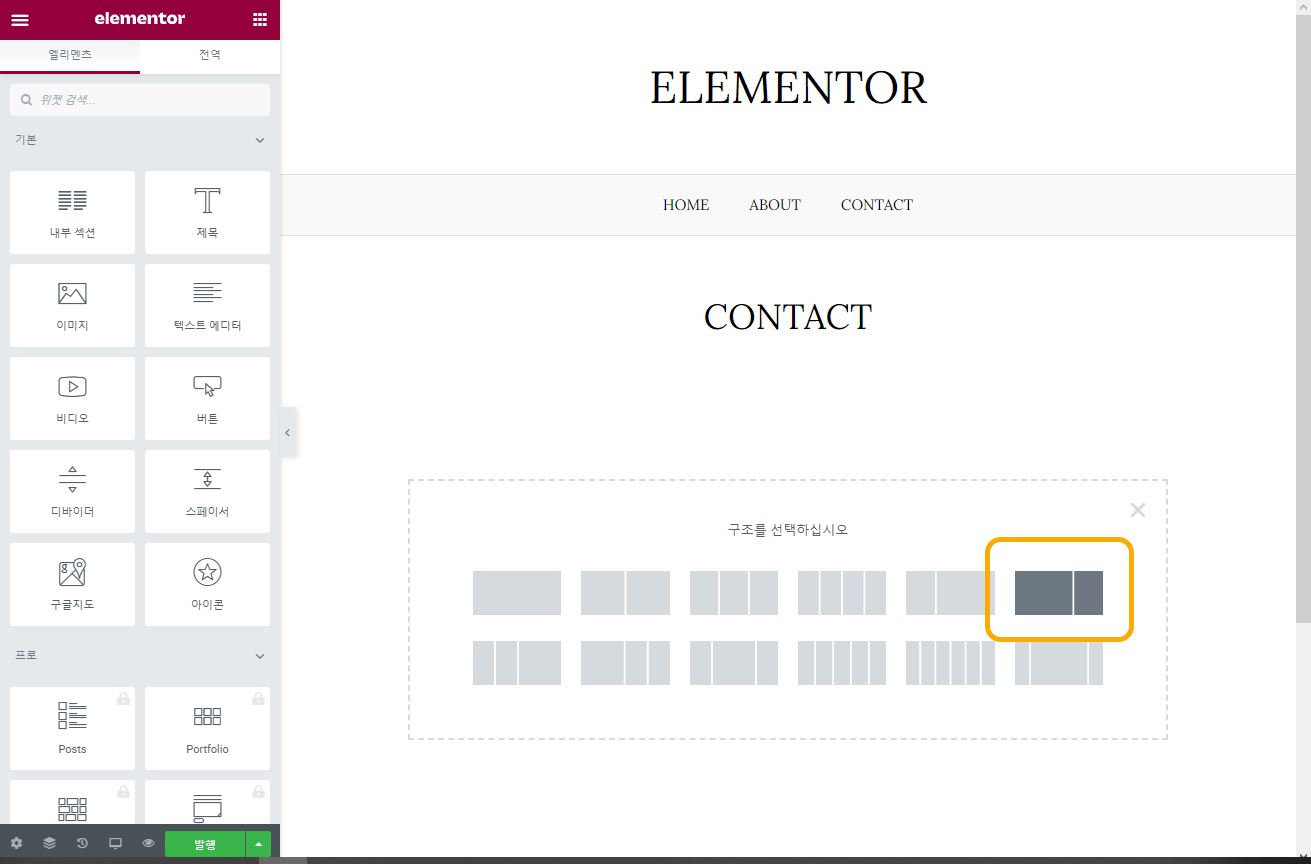
Task: Choose the two equal columns structure
Action: point(625,593)
